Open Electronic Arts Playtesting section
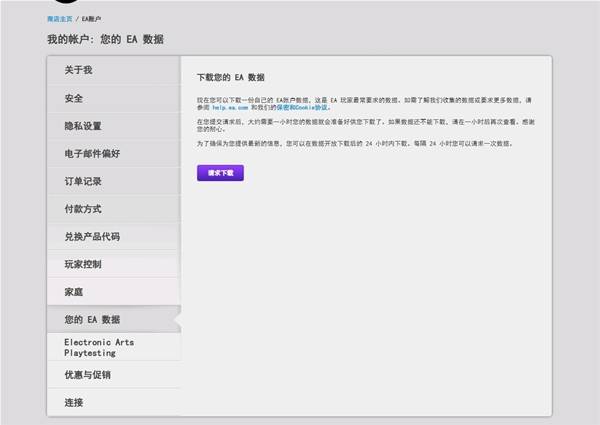 click(x=114, y=347)
